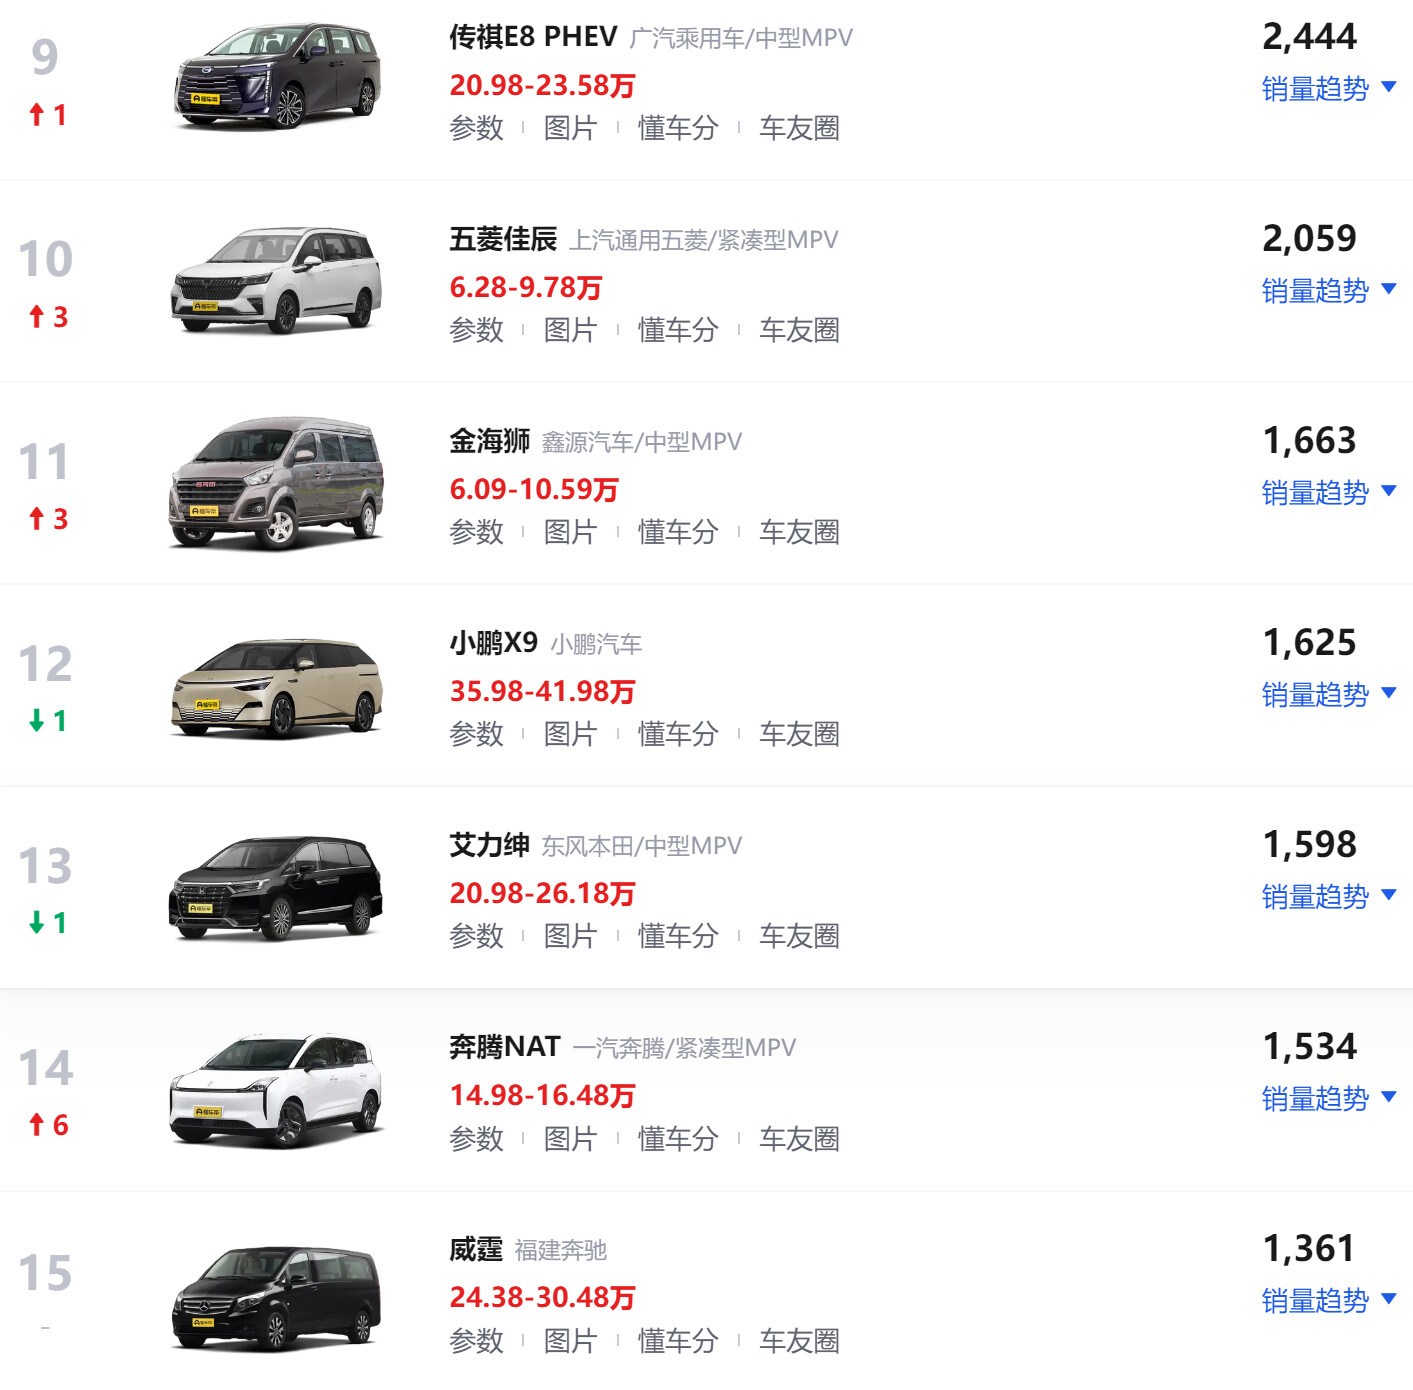The width and height of the screenshot is (1413, 1390).
Task: Open 图片 link for 奔腾NAT
Action: coord(569,1138)
